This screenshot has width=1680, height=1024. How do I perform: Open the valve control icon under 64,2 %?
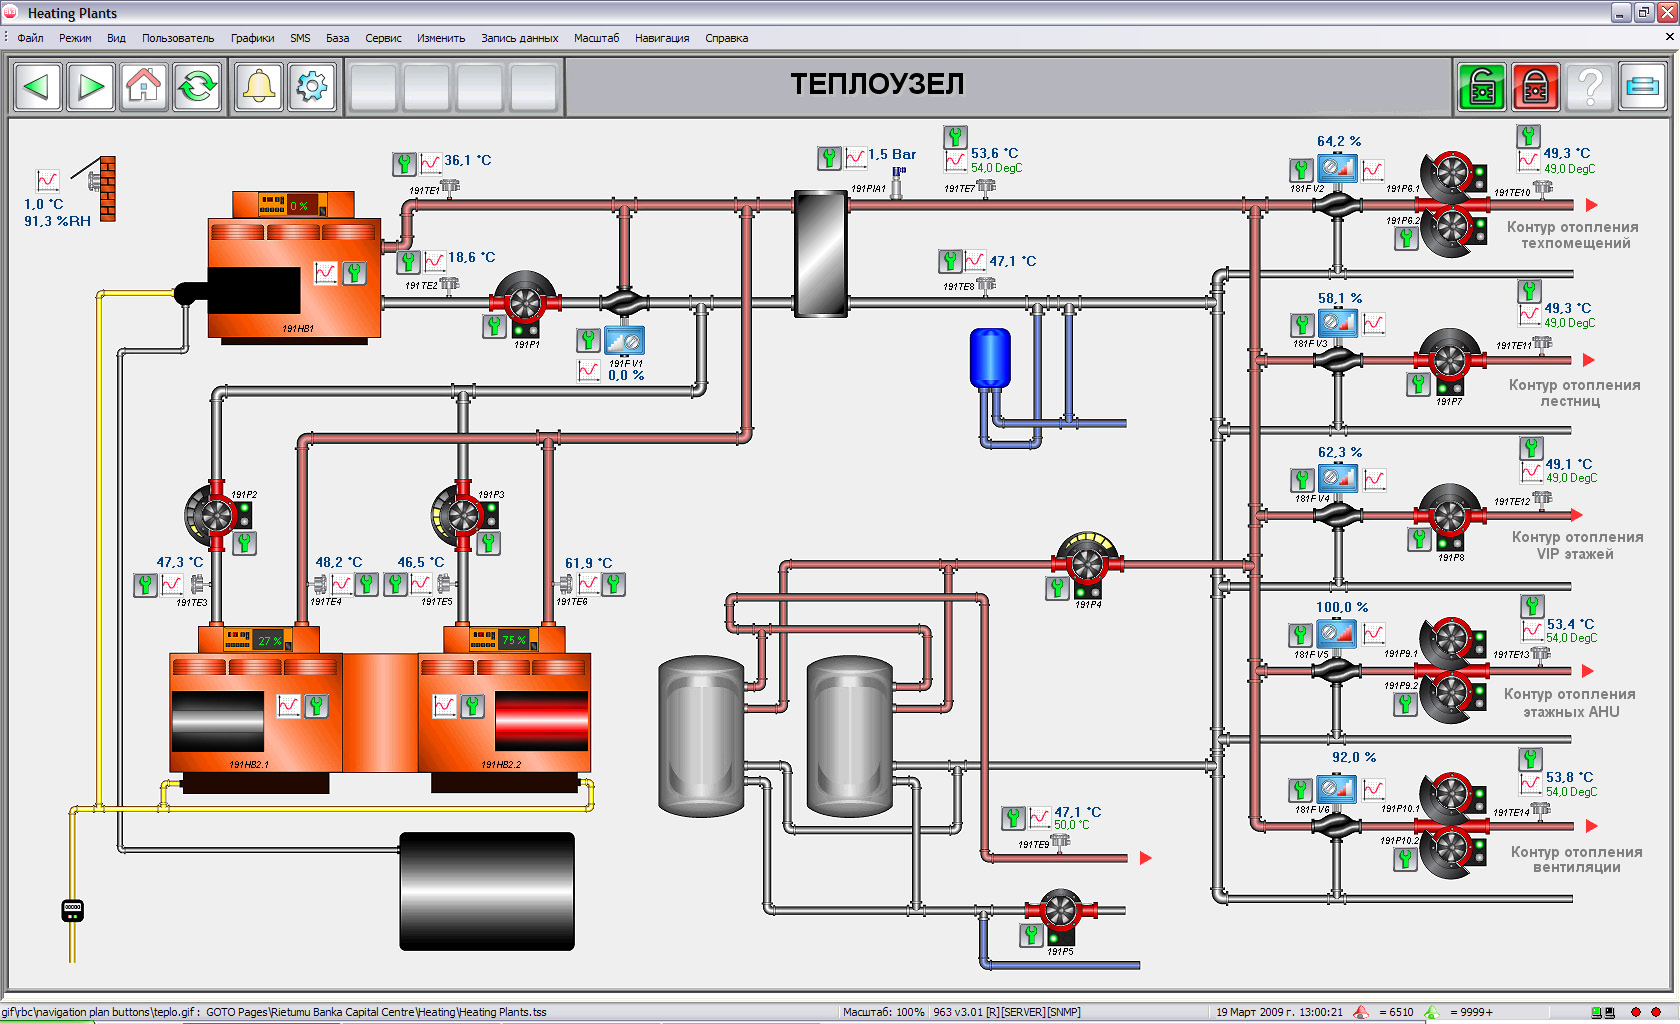[1337, 168]
